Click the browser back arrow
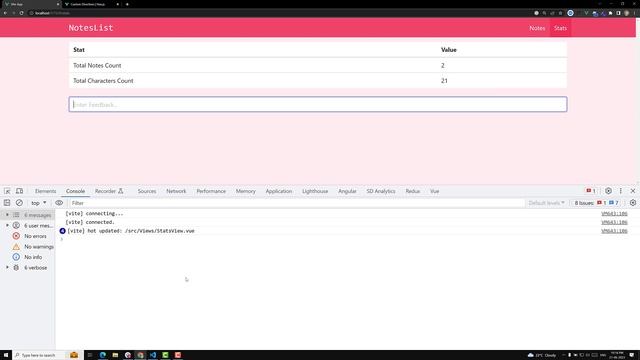The width and height of the screenshot is (640, 360). tap(5, 13)
